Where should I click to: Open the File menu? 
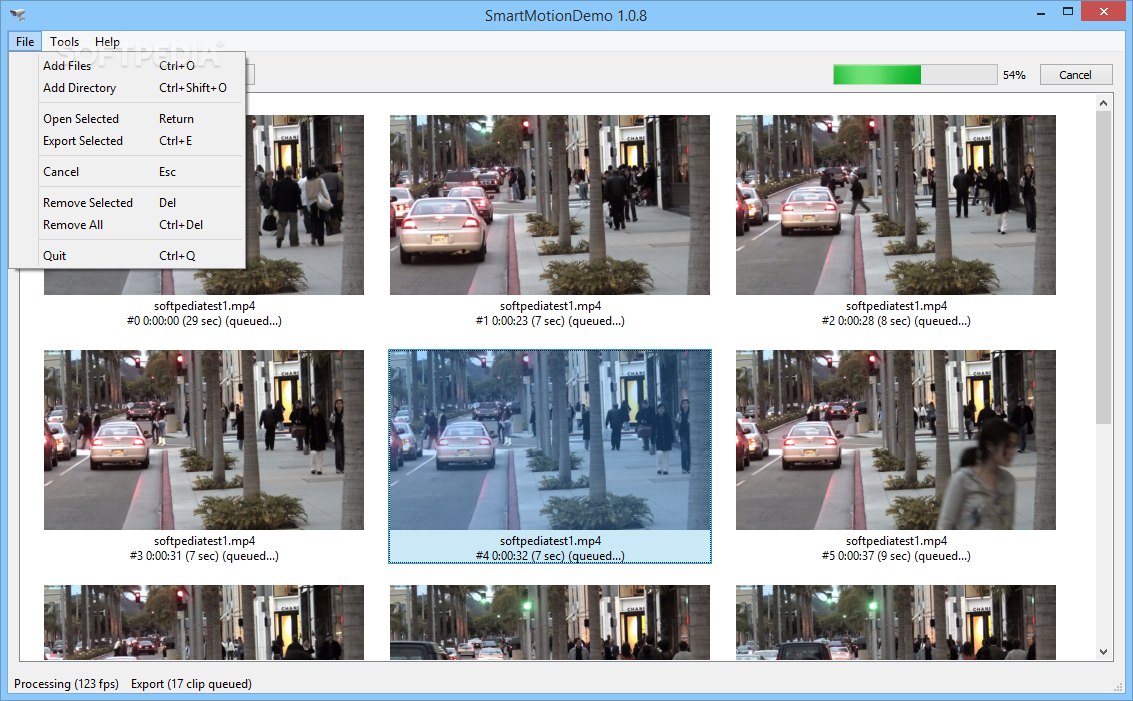(25, 41)
